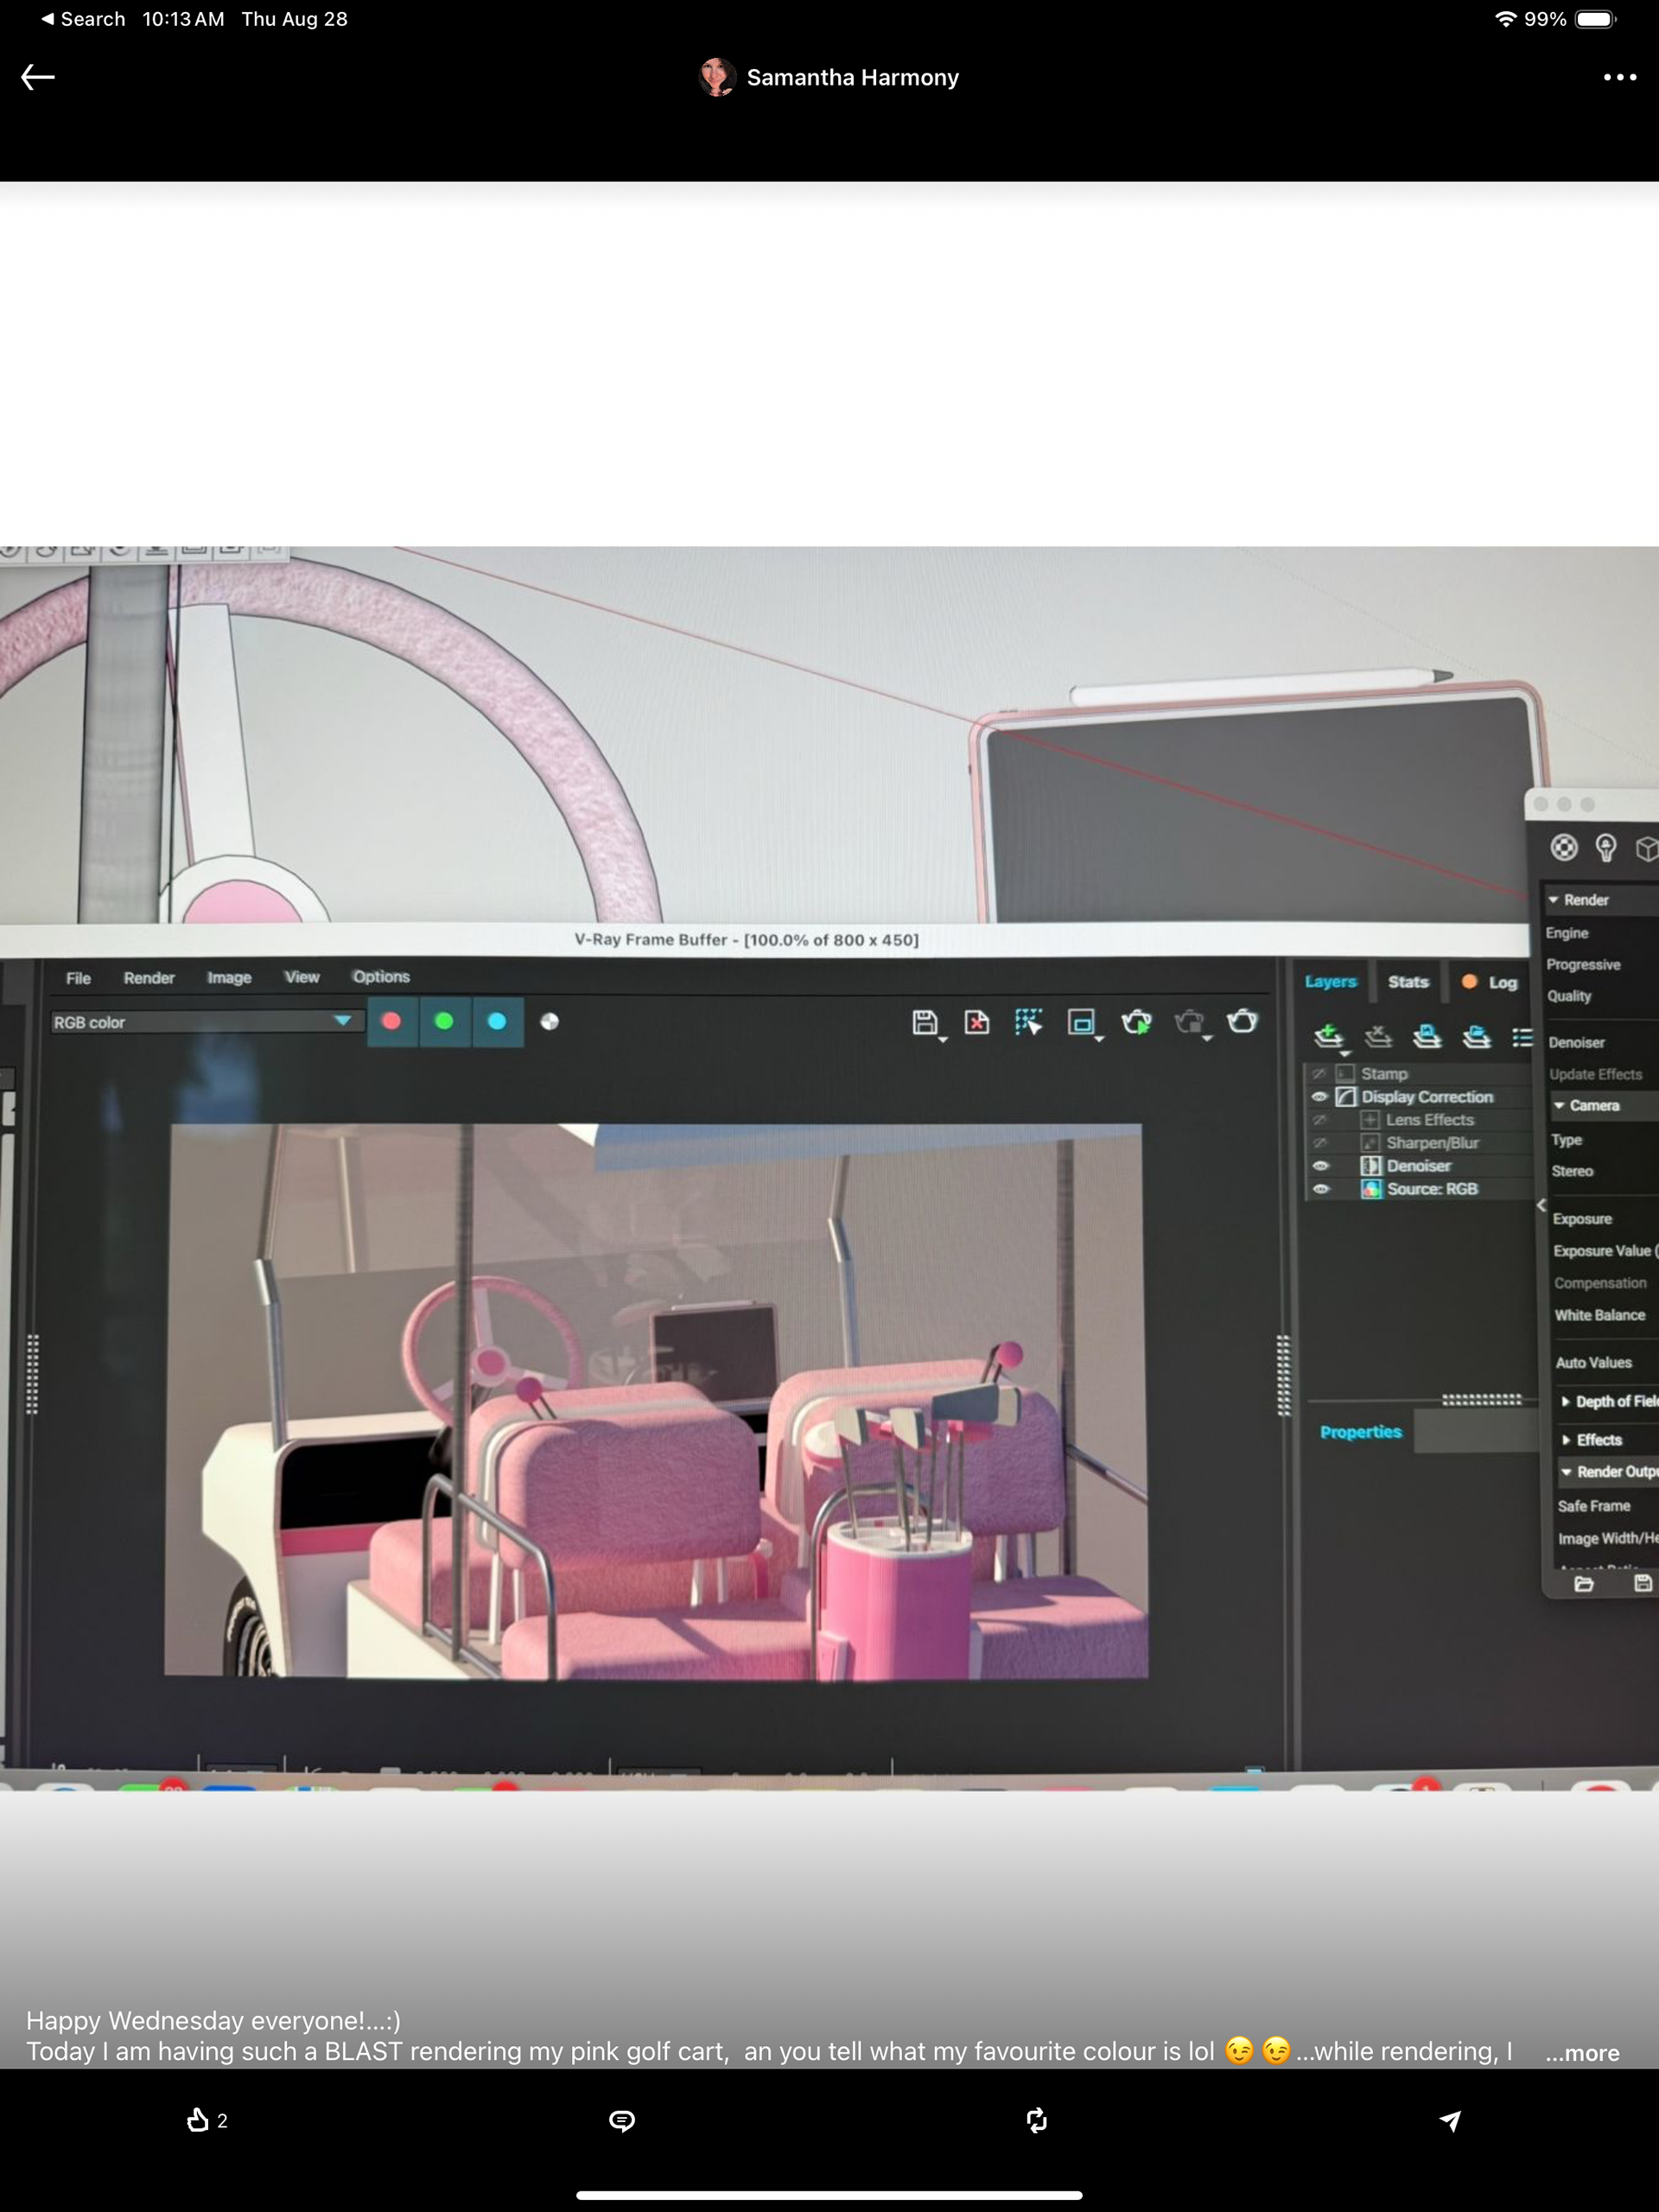The height and width of the screenshot is (2212, 1659).
Task: Select the Source: RGB layer row
Action: (1431, 1189)
